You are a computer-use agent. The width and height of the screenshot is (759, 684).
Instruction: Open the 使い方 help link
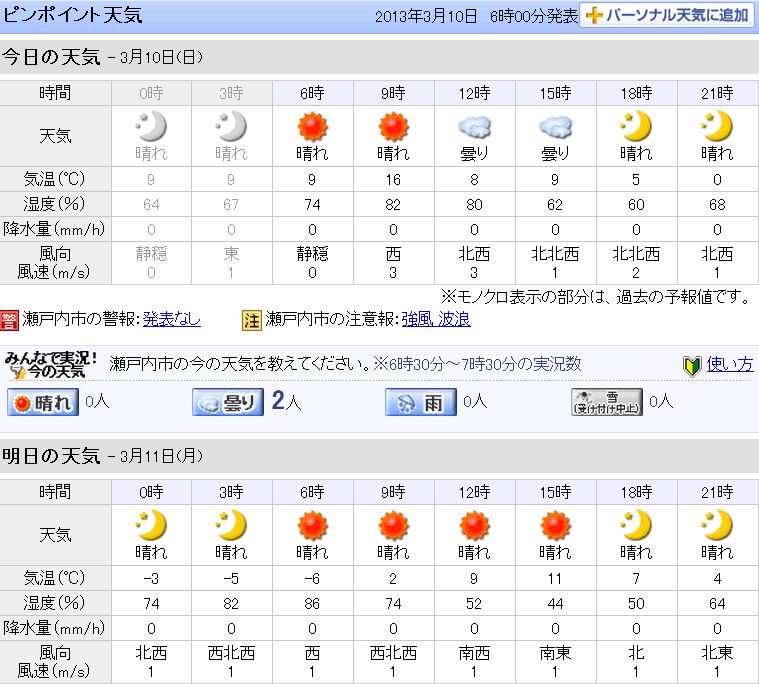(730, 364)
